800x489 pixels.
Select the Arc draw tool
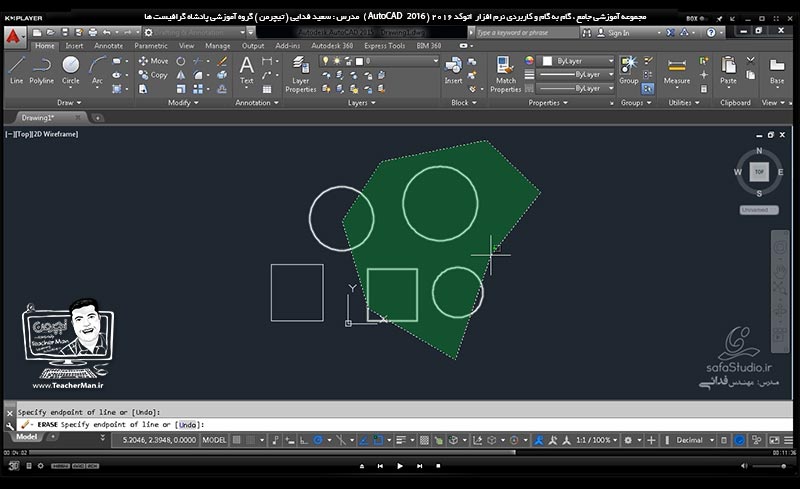(97, 70)
